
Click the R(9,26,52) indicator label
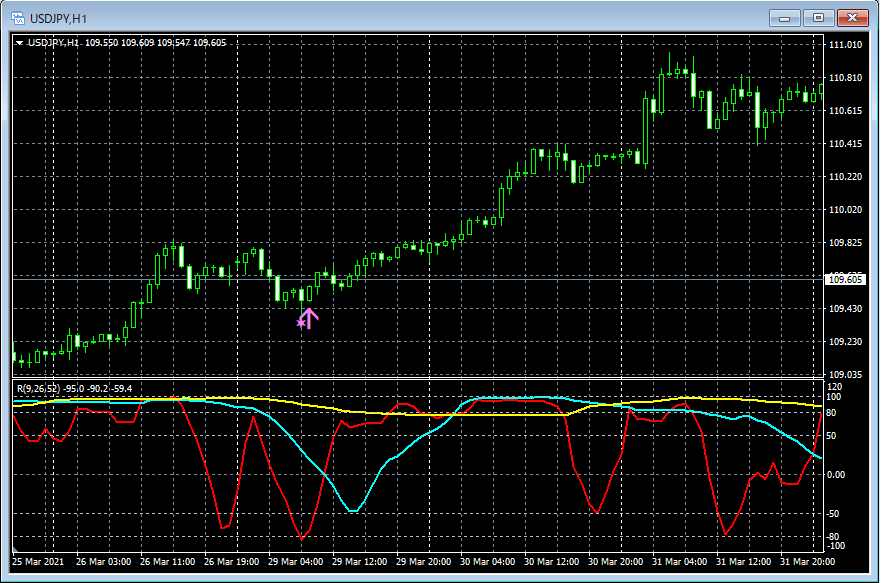pyautogui.click(x=37, y=388)
